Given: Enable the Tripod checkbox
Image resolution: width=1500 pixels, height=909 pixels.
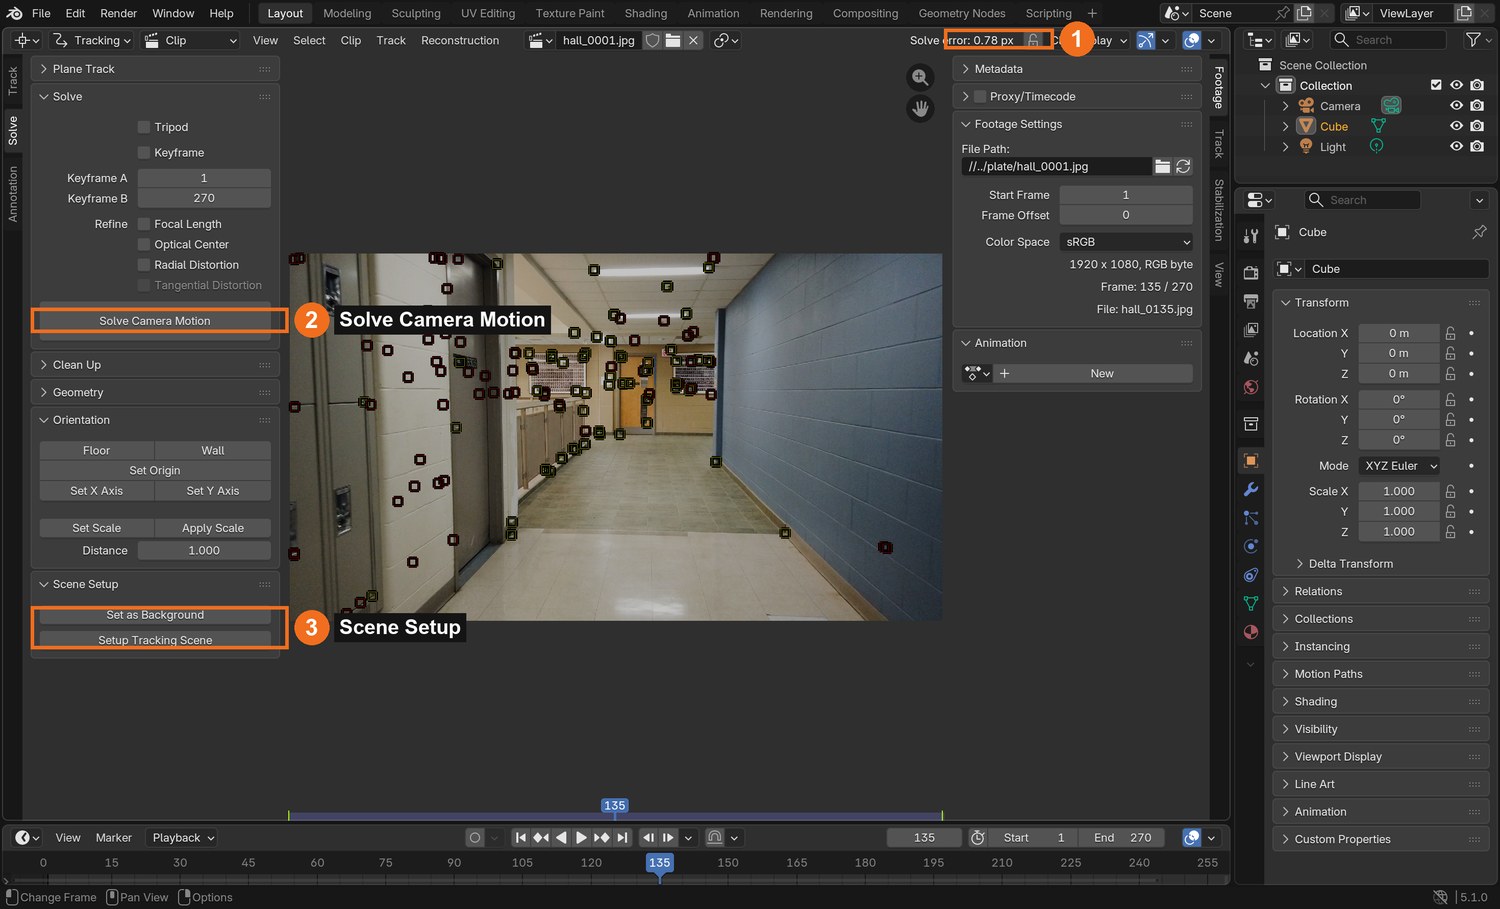Looking at the screenshot, I should pos(144,127).
